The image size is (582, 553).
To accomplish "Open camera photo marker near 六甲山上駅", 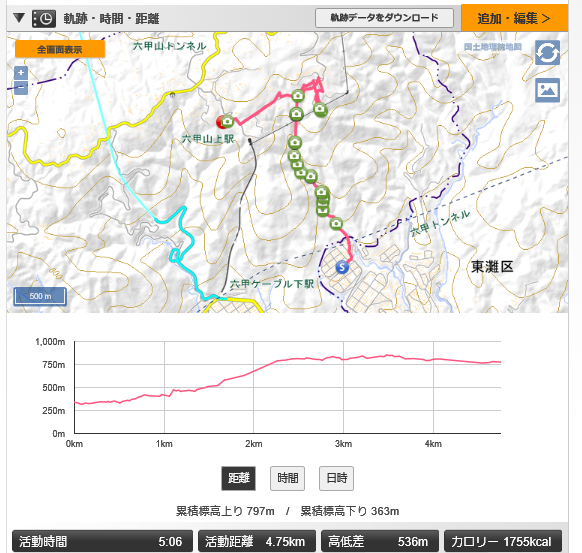I will coord(227,121).
